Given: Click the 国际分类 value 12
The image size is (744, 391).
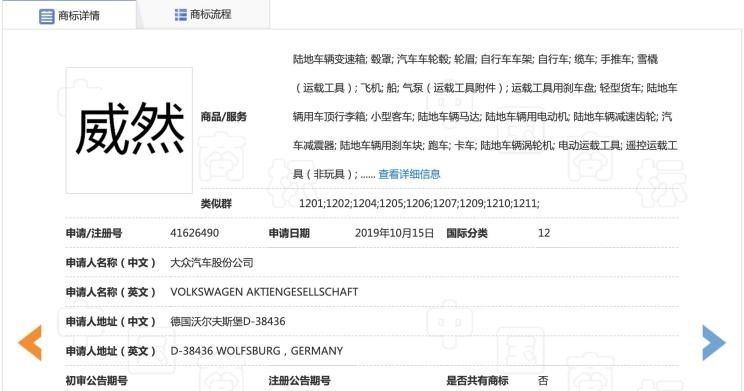Looking at the screenshot, I should point(544,233).
